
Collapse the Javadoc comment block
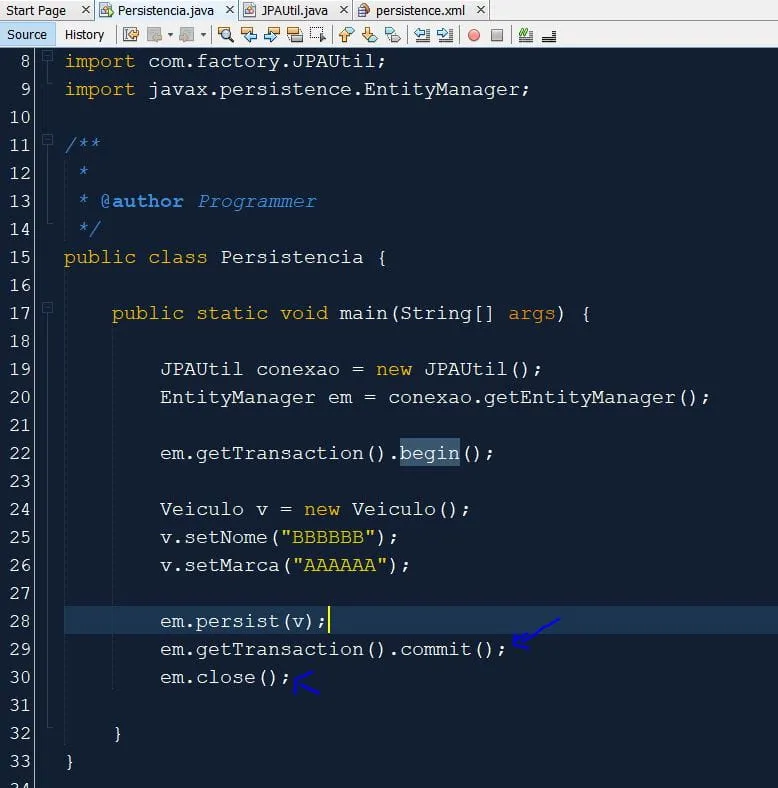point(47,145)
